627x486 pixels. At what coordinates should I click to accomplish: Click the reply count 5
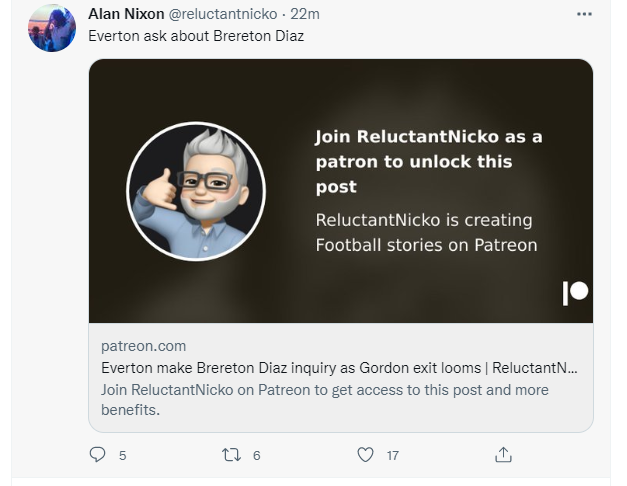[x=122, y=455]
